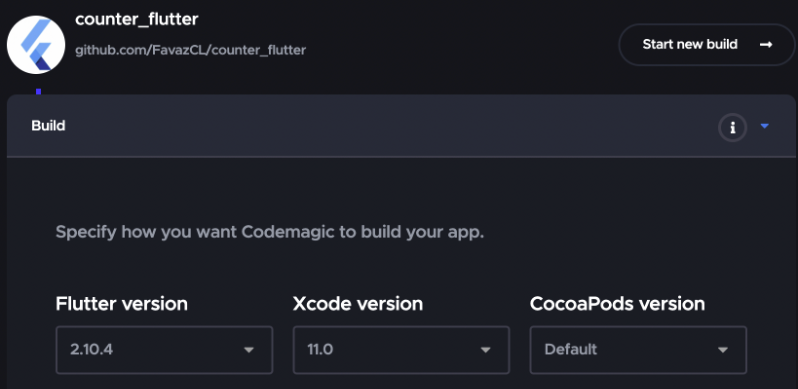Click the caret arrow in Flutter version field
Viewport: 798px width, 389px height.
coord(249,350)
